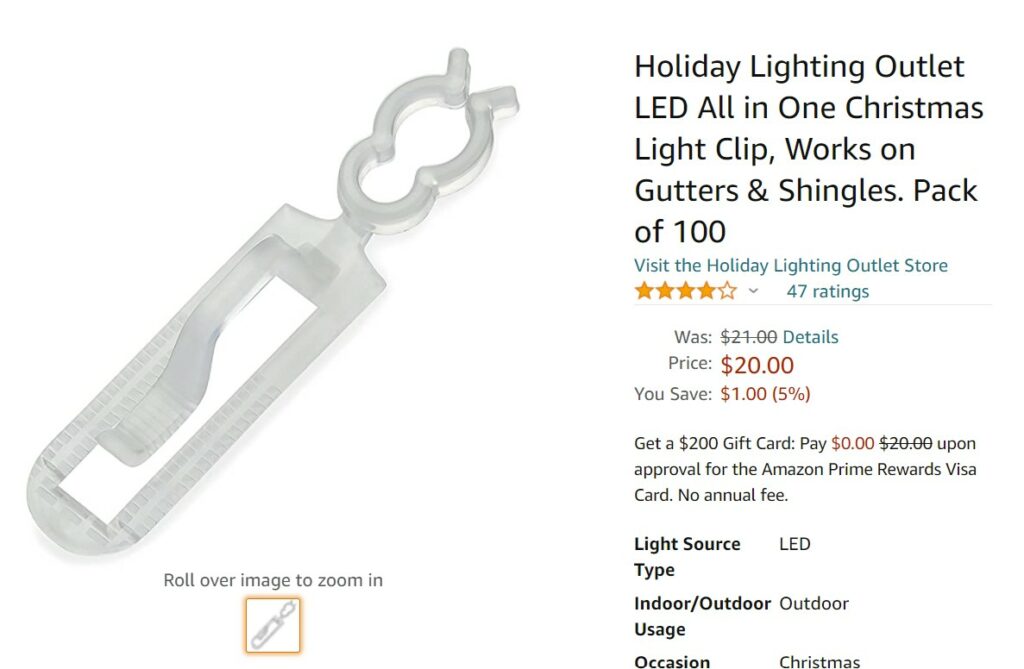Click the 'Roll over image to zoom in' text

[x=273, y=580]
